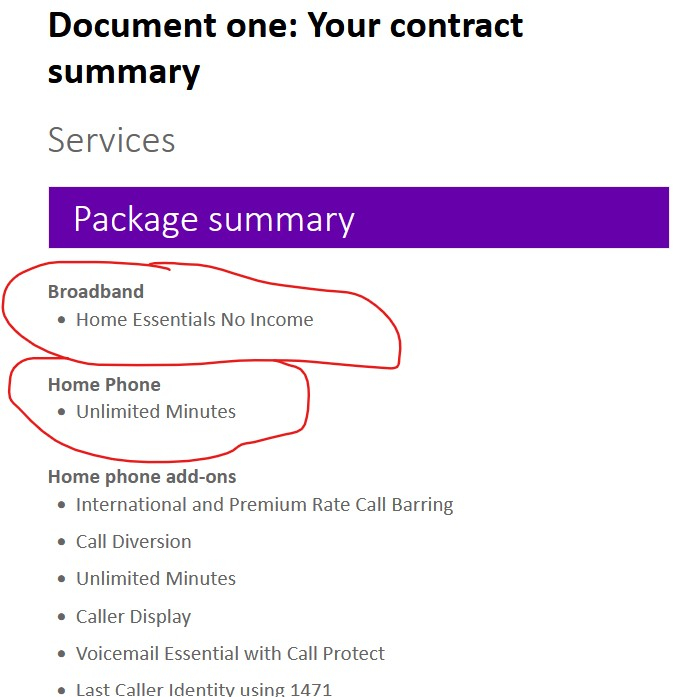This screenshot has width=690, height=697.
Task: Click the bullet beside Voicemail Essential
Action: pos(62,653)
